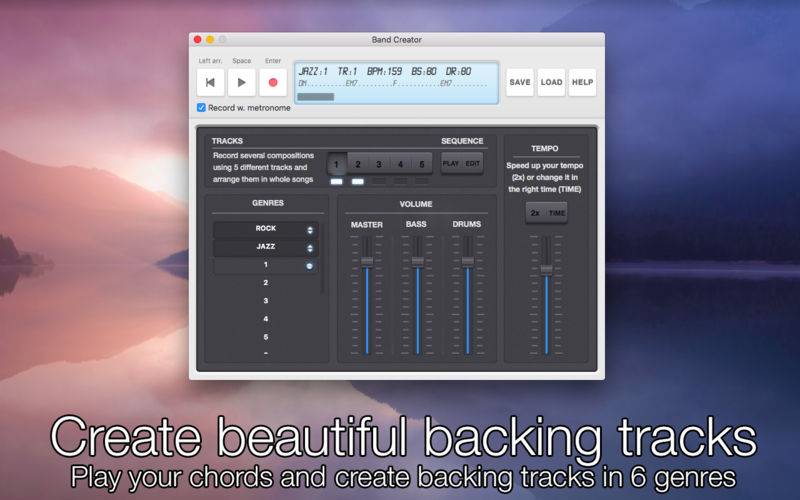Choose pattern 3 in the genre list
The width and height of the screenshot is (800, 500).
tap(266, 301)
